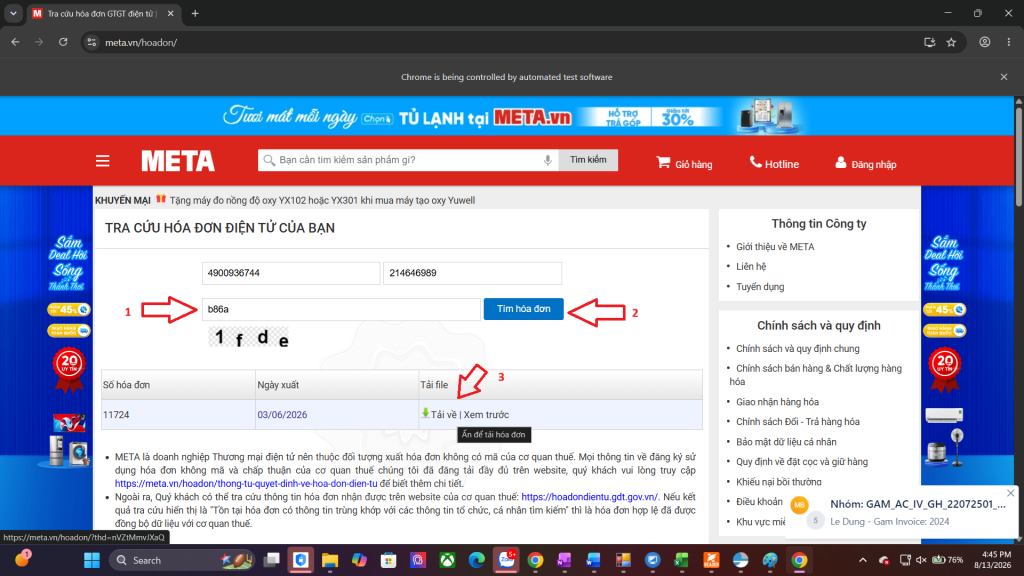Image resolution: width=1024 pixels, height=576 pixels.
Task: Click the green download arrow icon
Action: [x=425, y=413]
